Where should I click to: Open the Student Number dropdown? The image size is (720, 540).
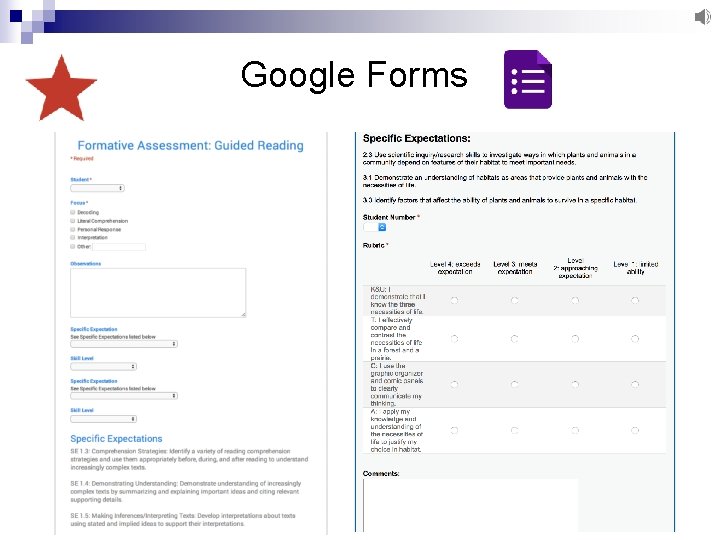point(375,227)
